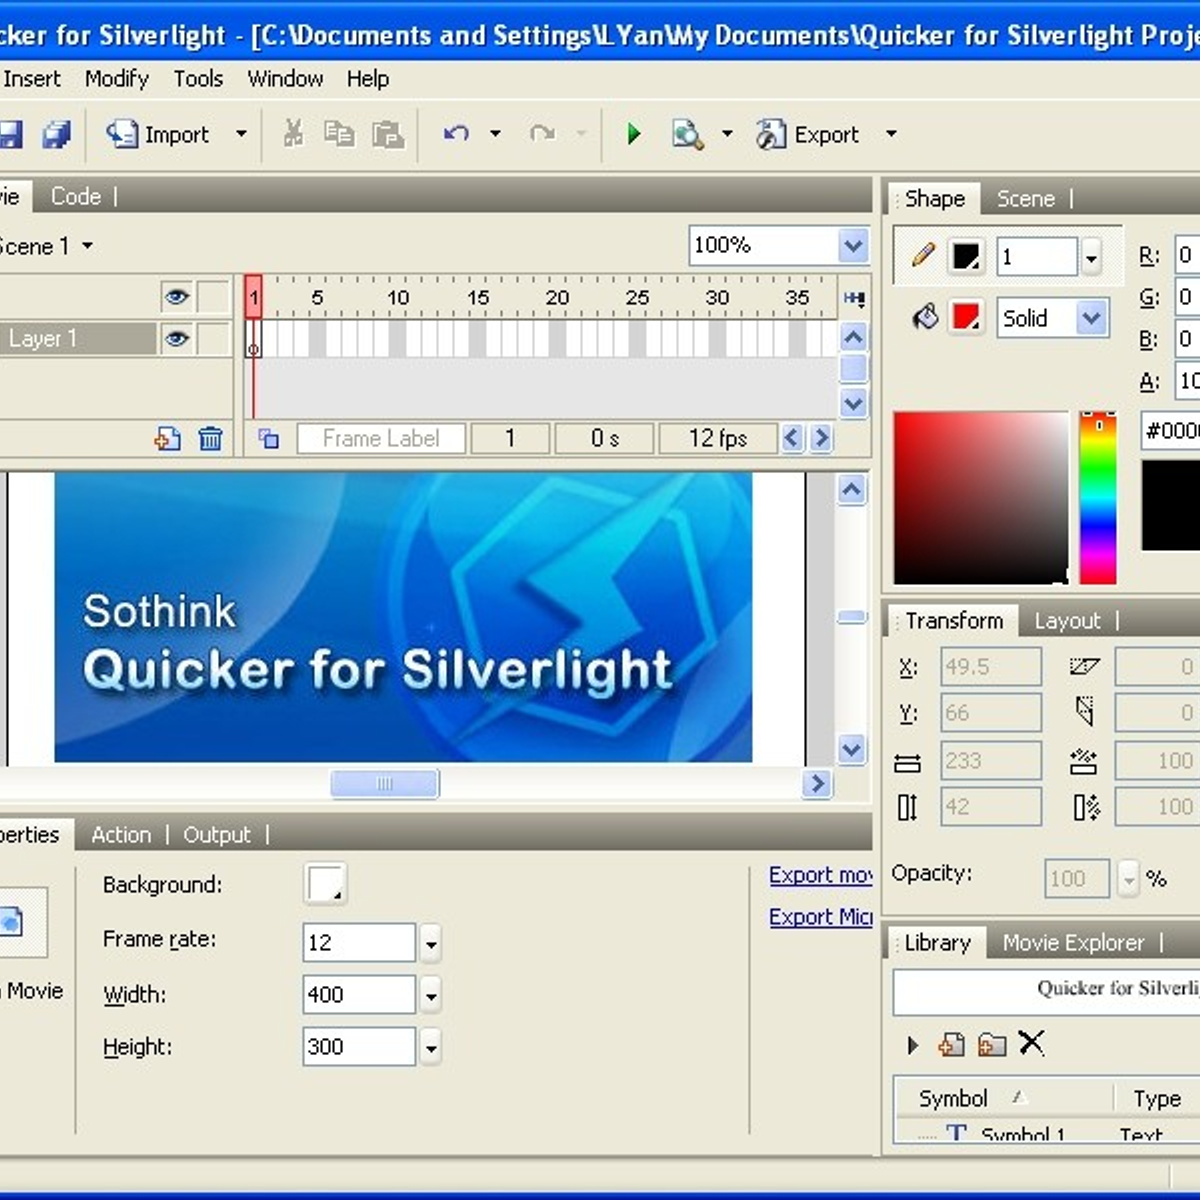Click the horizontal skew icon in Transform
The image size is (1200, 1200).
tap(1084, 666)
